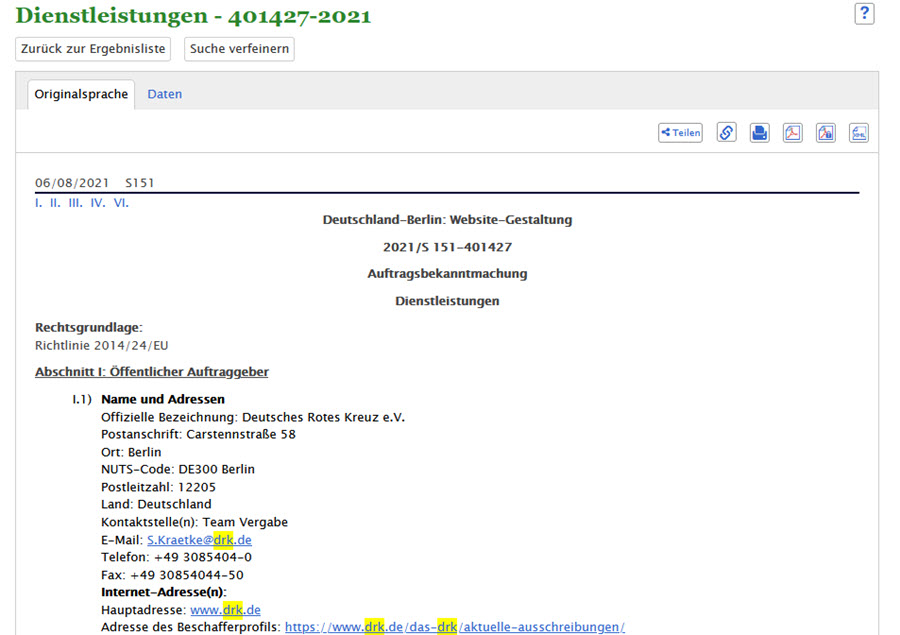Jump to section I. anchor link

39,203
